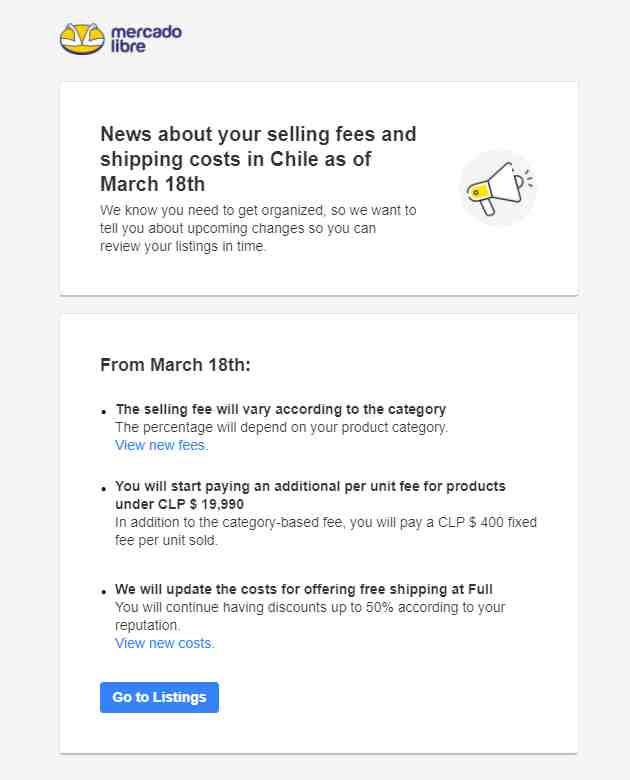Click the second bullet point dot
Image resolution: width=630 pixels, height=780 pixels.
pos(104,488)
